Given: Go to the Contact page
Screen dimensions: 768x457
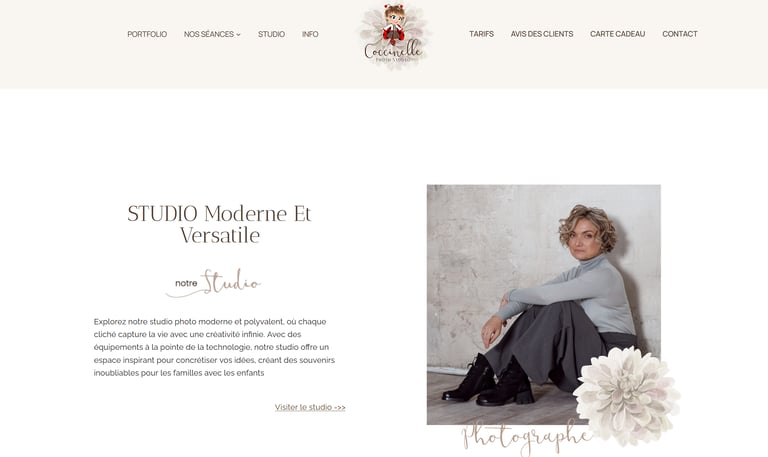Looking at the screenshot, I should point(680,34).
